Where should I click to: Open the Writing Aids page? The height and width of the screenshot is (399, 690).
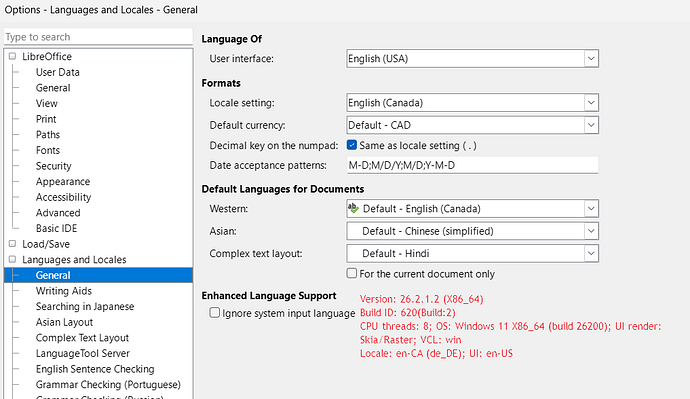point(64,291)
